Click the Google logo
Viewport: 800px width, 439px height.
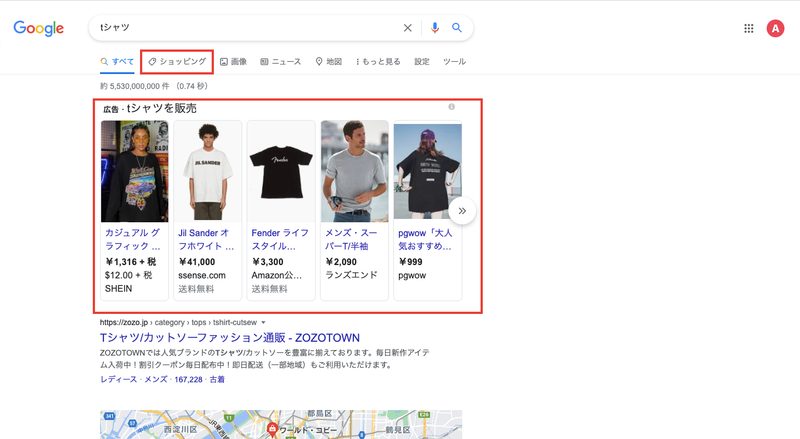click(x=39, y=29)
